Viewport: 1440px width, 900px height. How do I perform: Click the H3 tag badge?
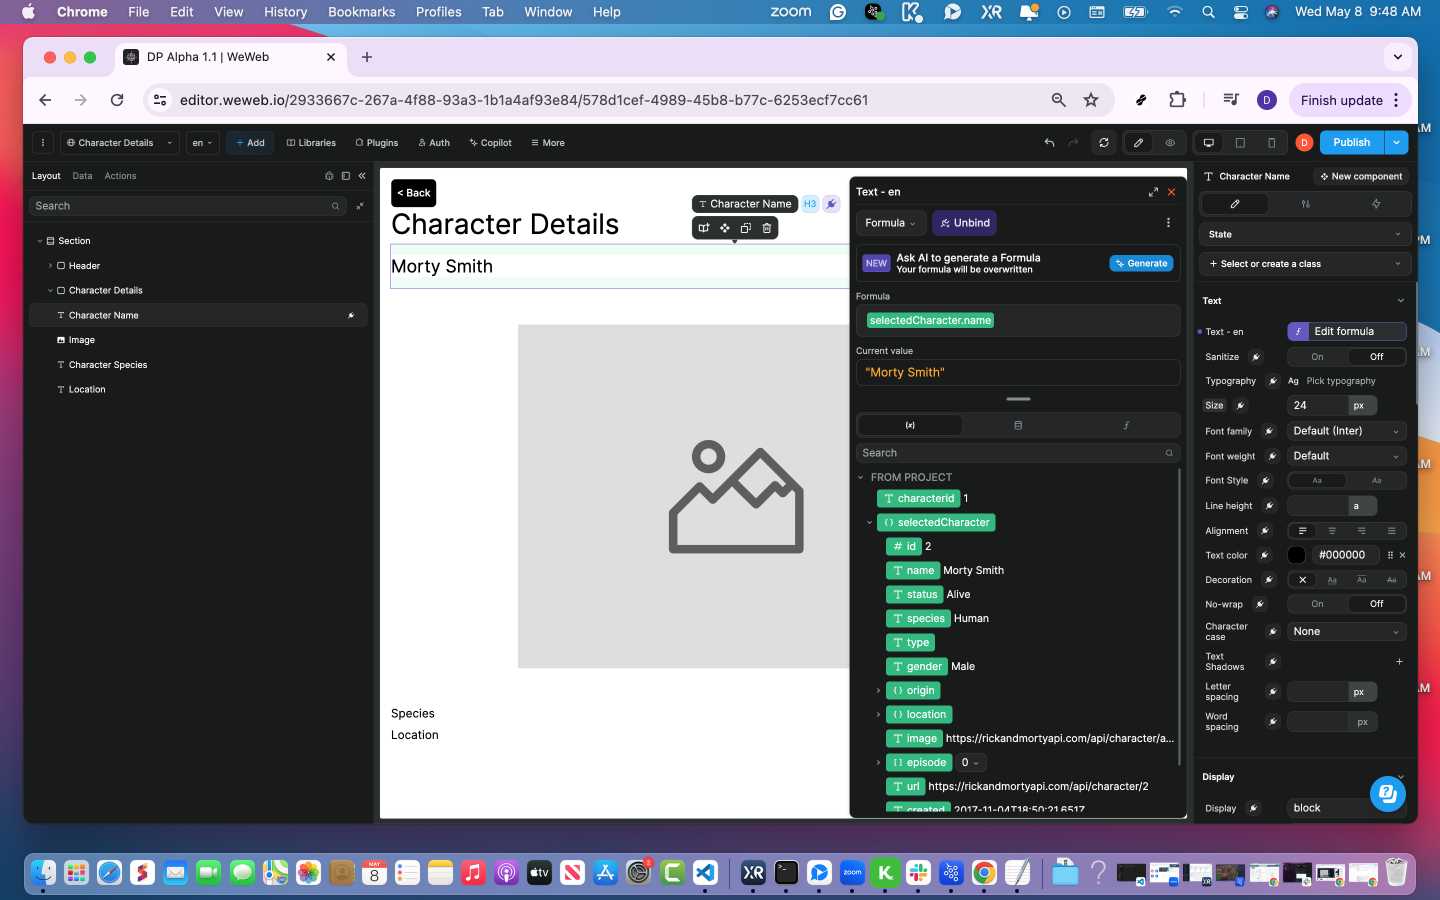click(x=810, y=204)
